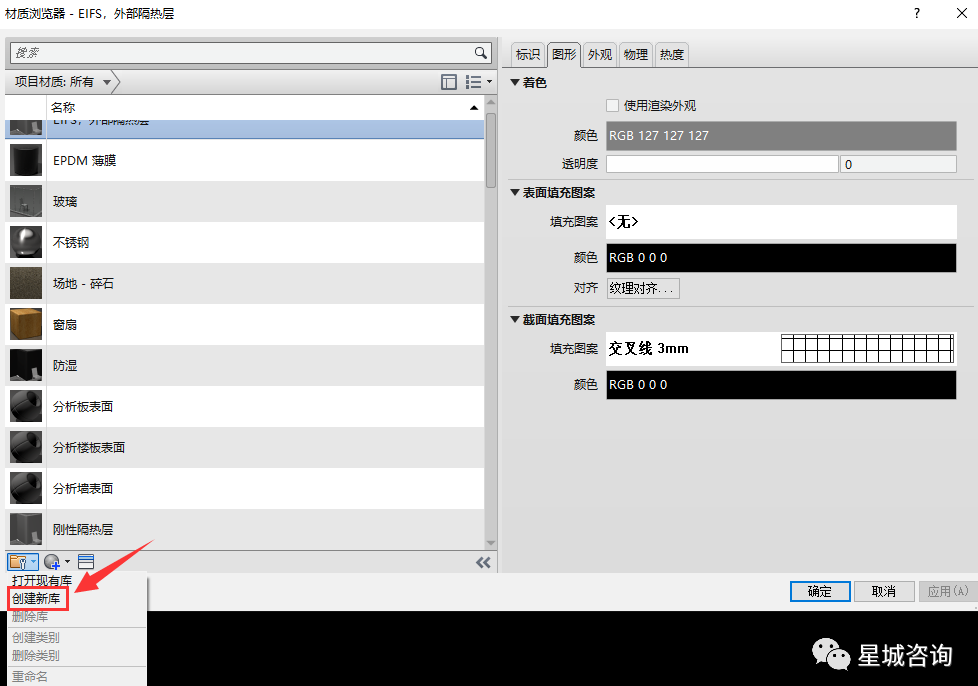Click the gray RGB 127 127 127 color swatch
Viewport: 978px width, 686px height.
781,136
